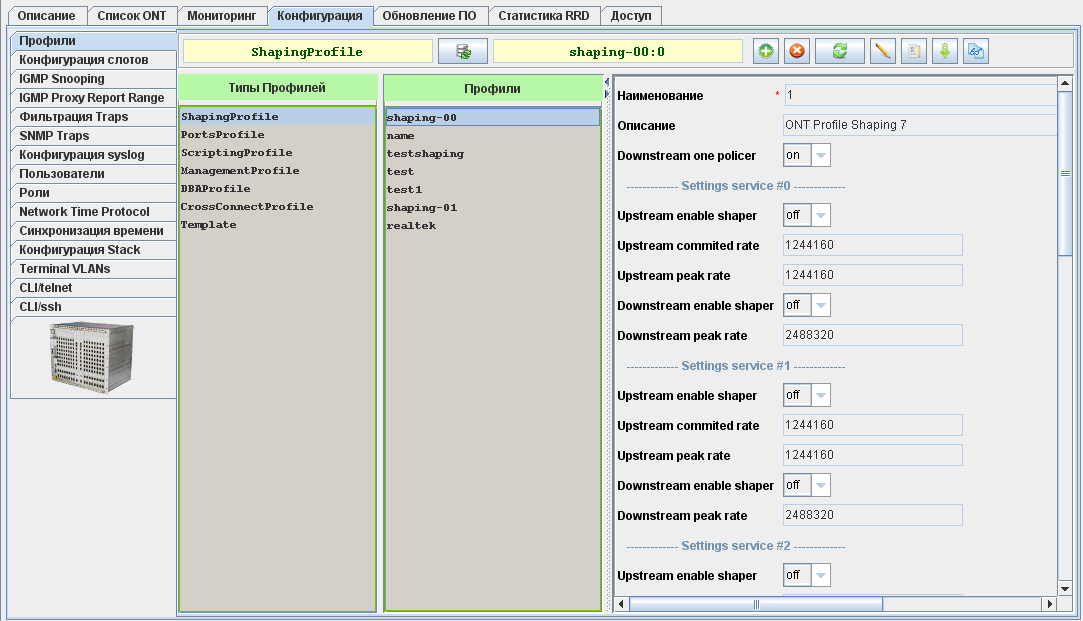Open Фильтрация Traps sidebar item
This screenshot has height=621, width=1083.
(94, 117)
